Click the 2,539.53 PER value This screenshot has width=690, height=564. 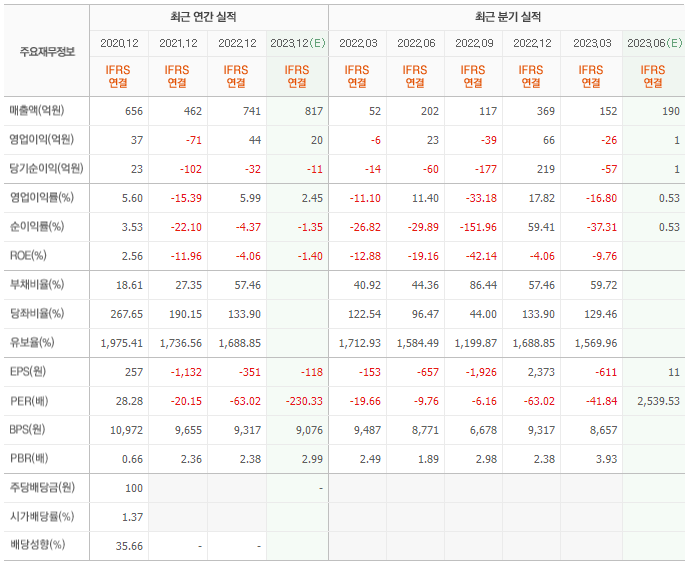click(x=659, y=402)
